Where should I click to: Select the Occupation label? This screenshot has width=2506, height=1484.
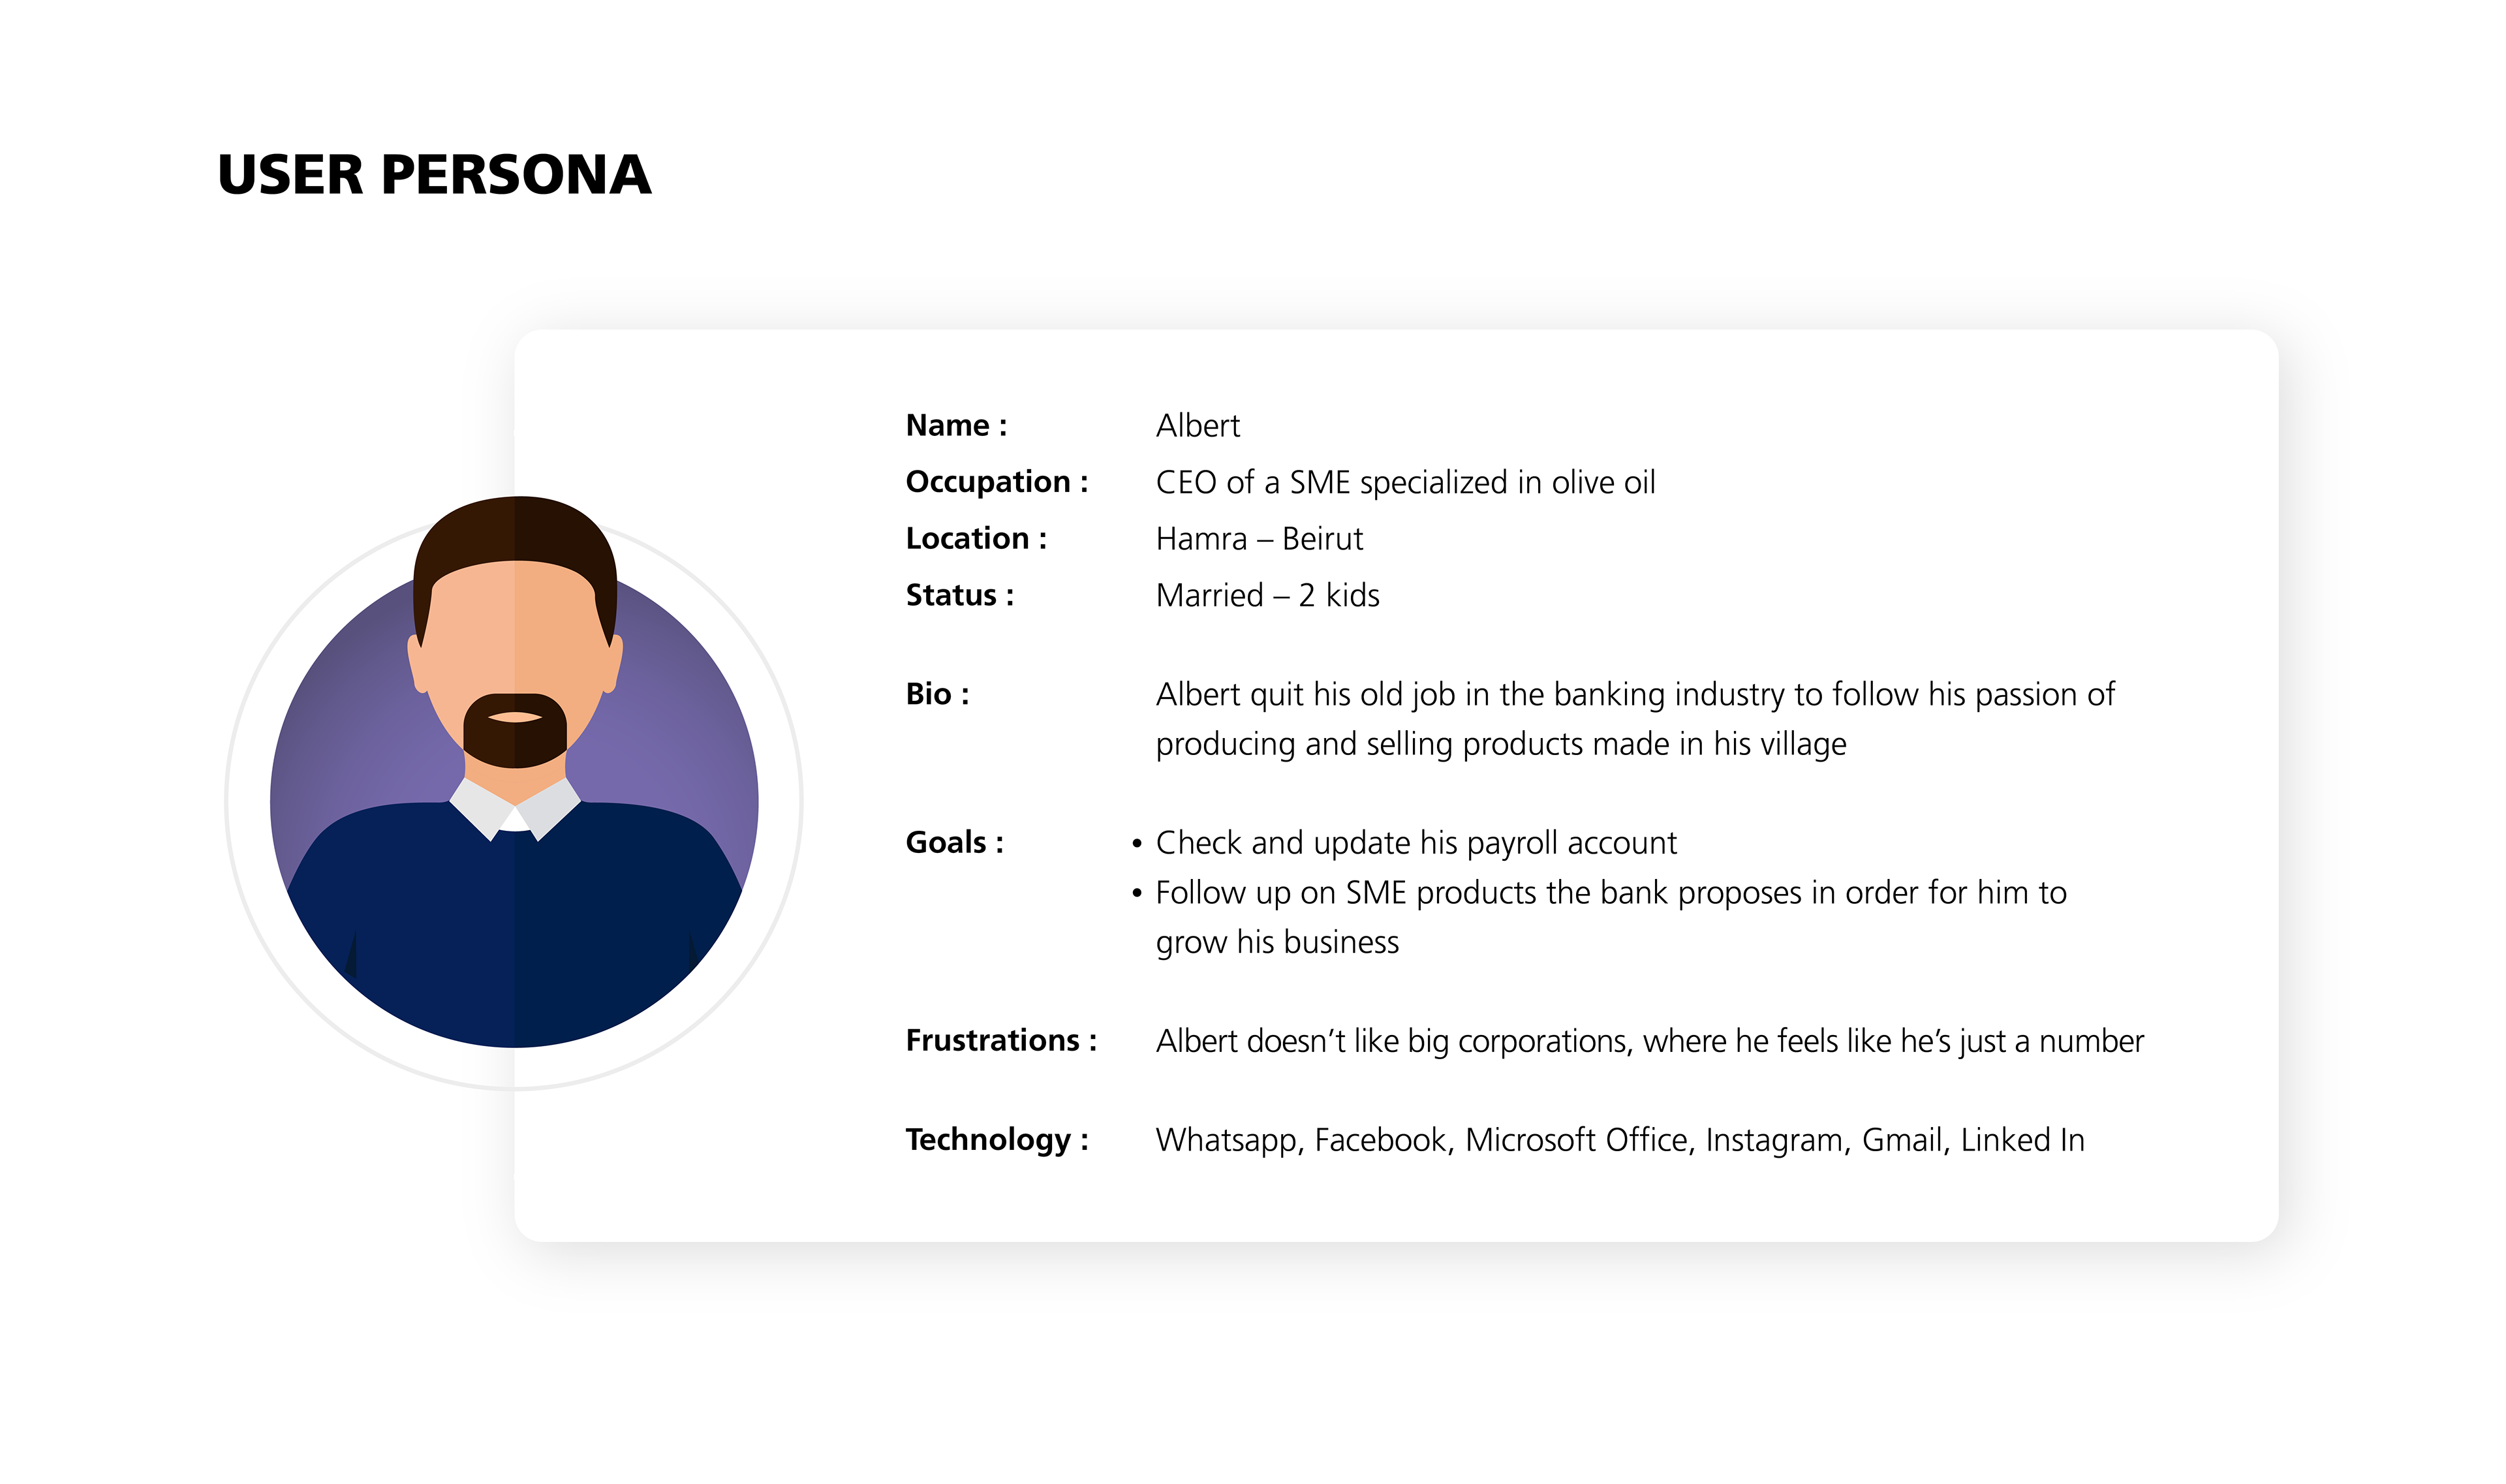(996, 482)
